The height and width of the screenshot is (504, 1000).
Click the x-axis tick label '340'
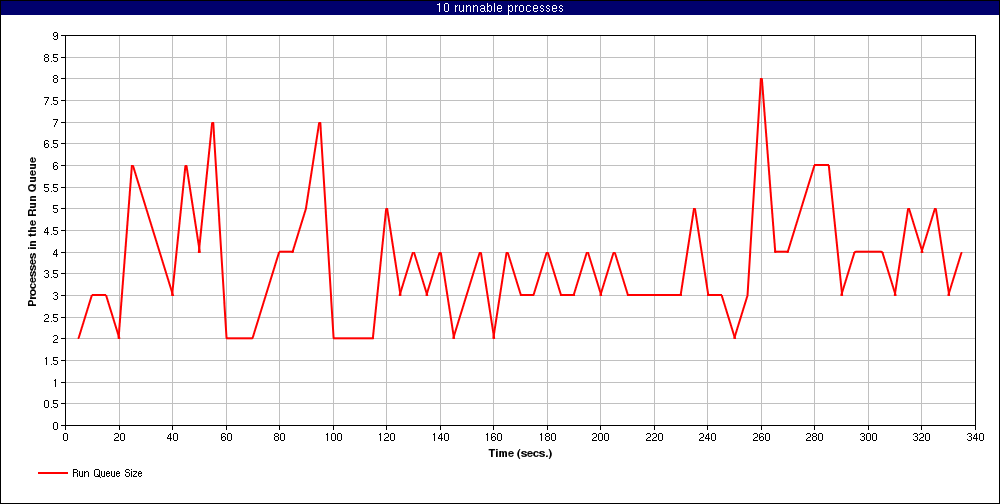click(975, 438)
